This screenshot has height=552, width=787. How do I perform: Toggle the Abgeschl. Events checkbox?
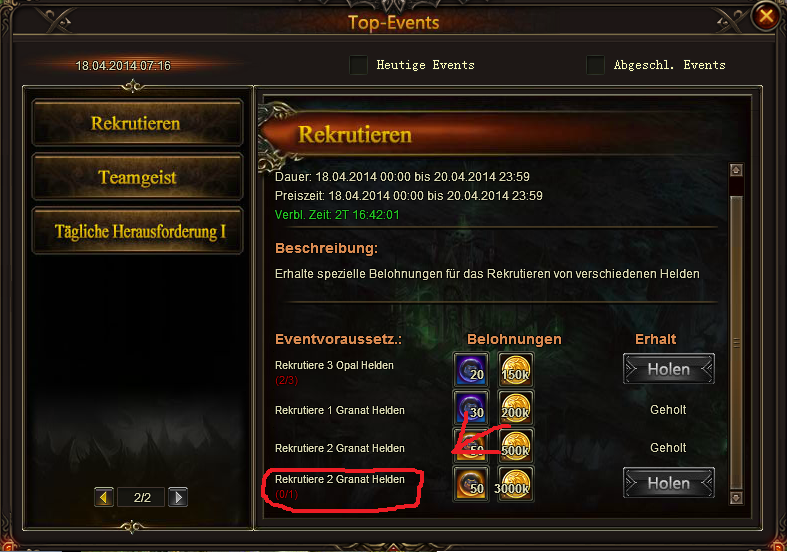[595, 65]
